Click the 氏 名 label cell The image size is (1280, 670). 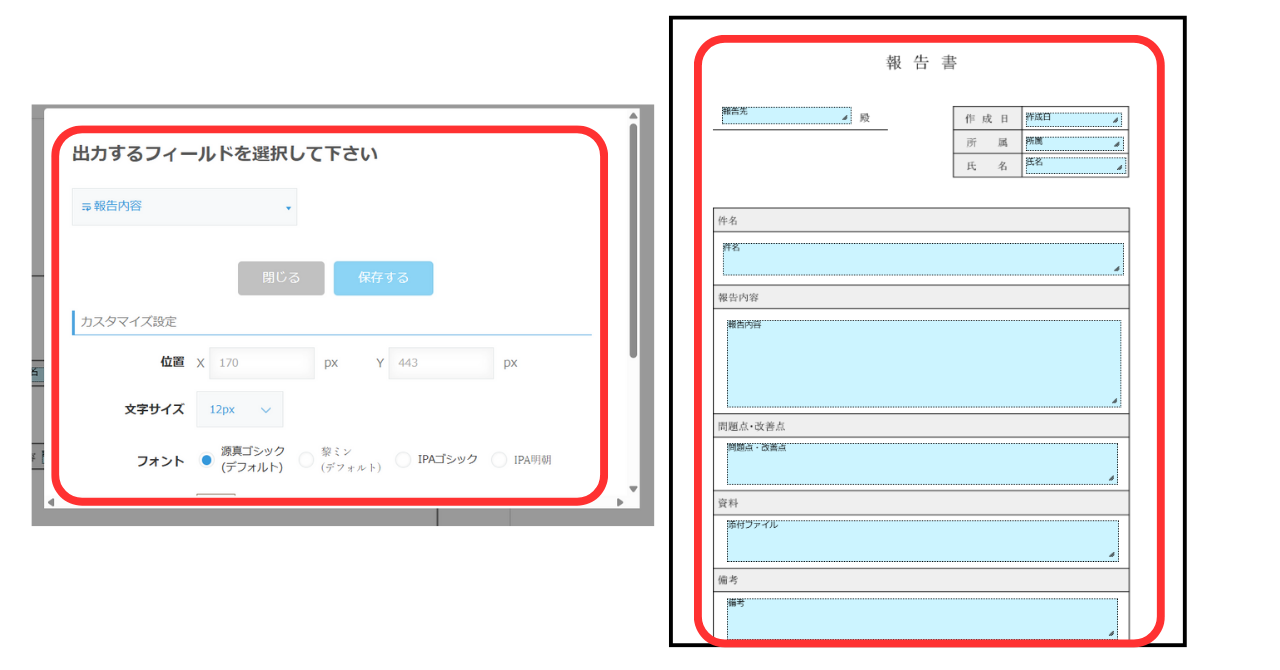click(988, 166)
